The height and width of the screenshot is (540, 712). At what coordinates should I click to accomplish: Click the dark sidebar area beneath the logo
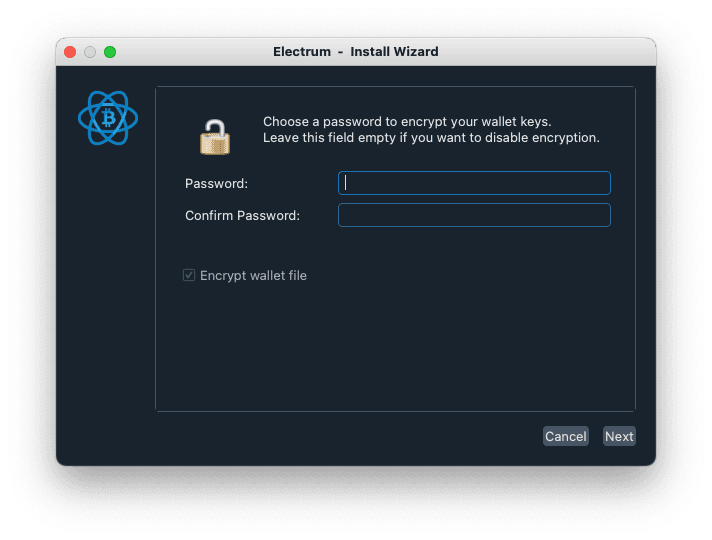tap(106, 300)
